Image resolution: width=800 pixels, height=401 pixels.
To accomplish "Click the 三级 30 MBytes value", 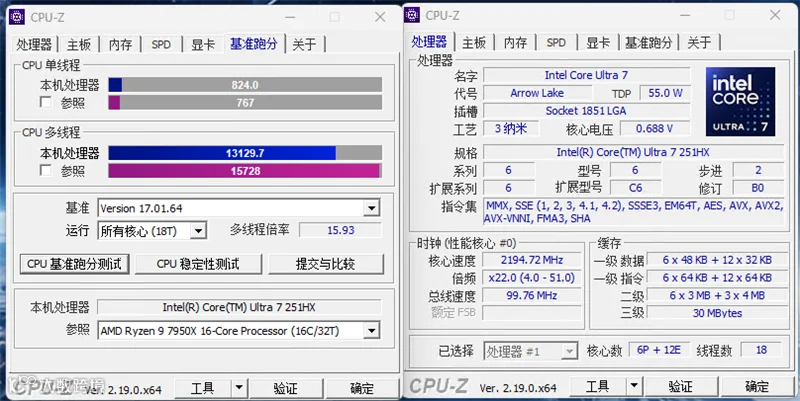I will [x=717, y=313].
